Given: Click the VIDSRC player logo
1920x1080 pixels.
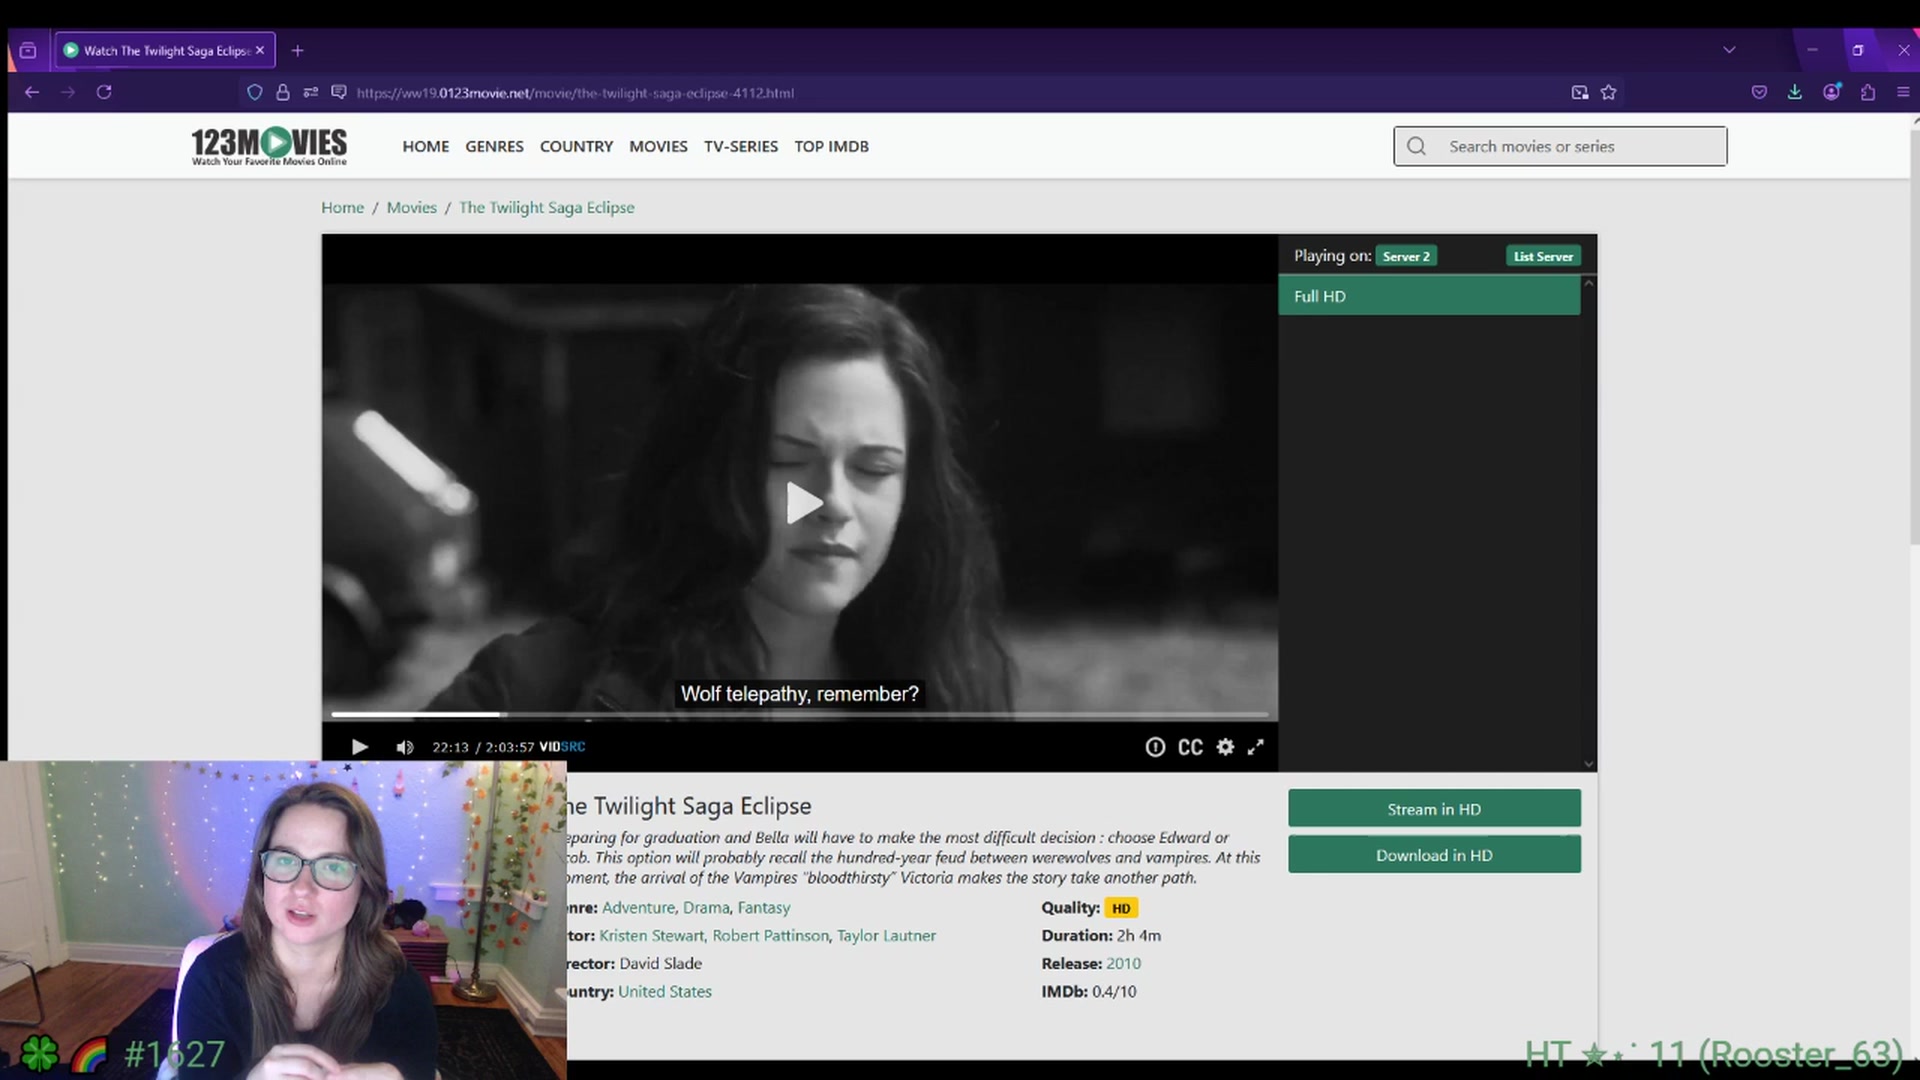Looking at the screenshot, I should click(x=562, y=747).
